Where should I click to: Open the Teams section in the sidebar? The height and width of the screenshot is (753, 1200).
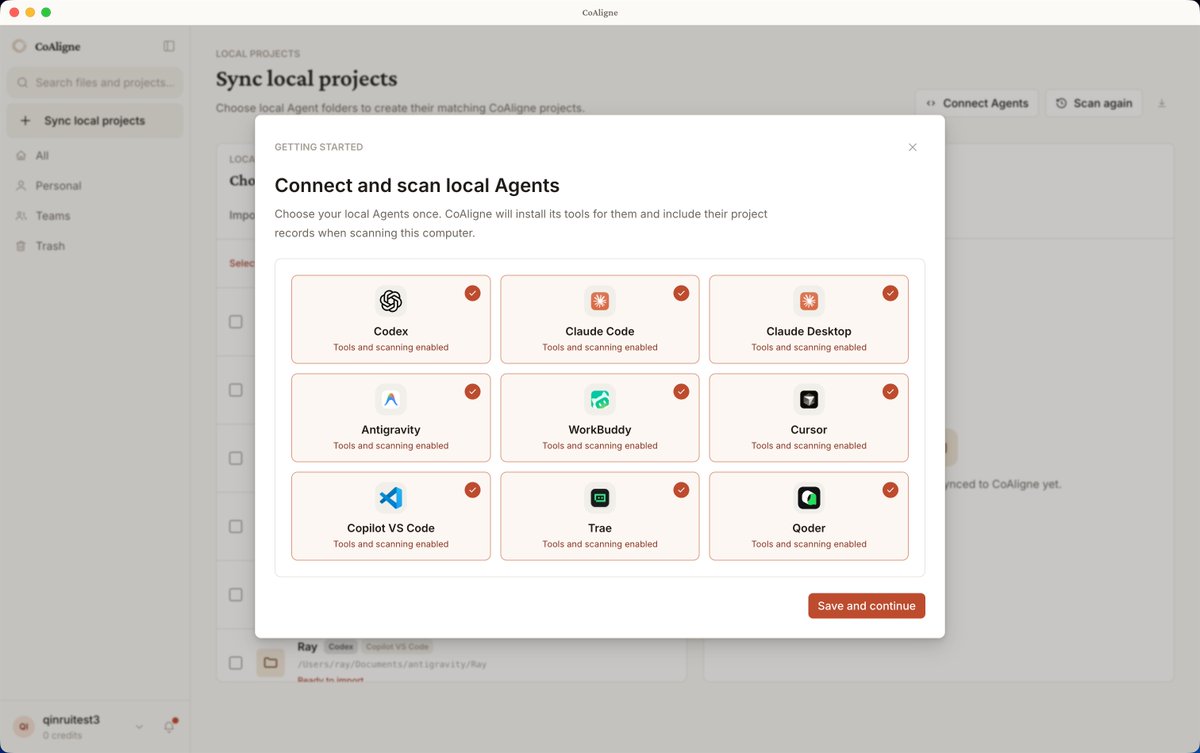click(x=95, y=216)
